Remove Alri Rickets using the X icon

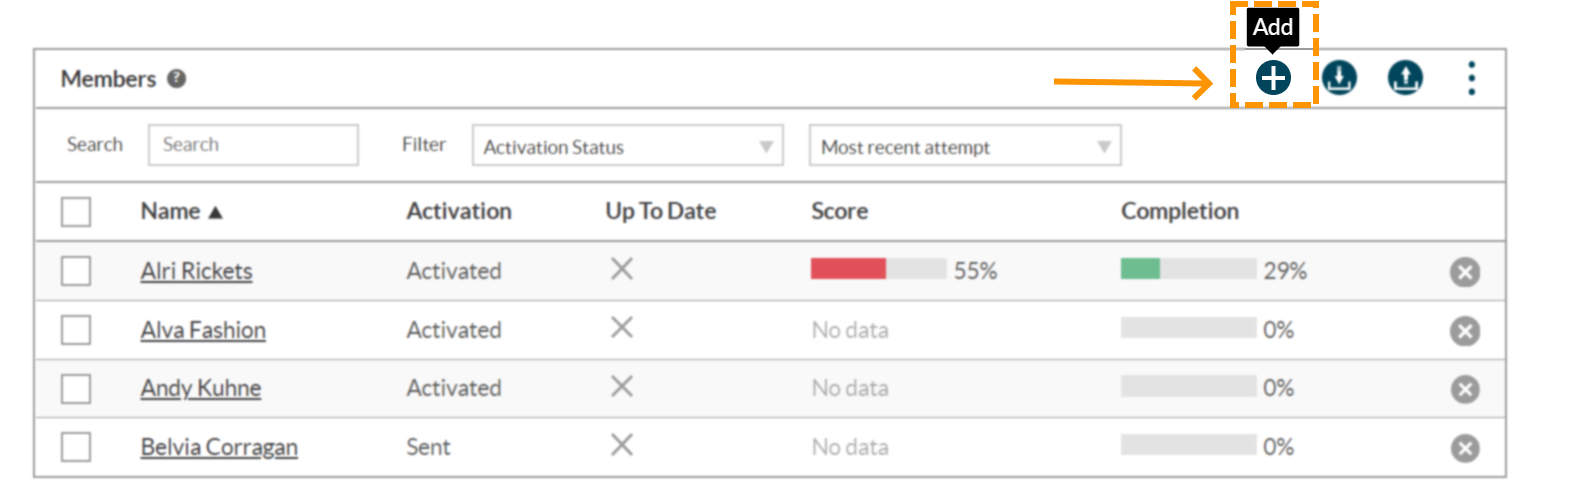click(x=1465, y=272)
